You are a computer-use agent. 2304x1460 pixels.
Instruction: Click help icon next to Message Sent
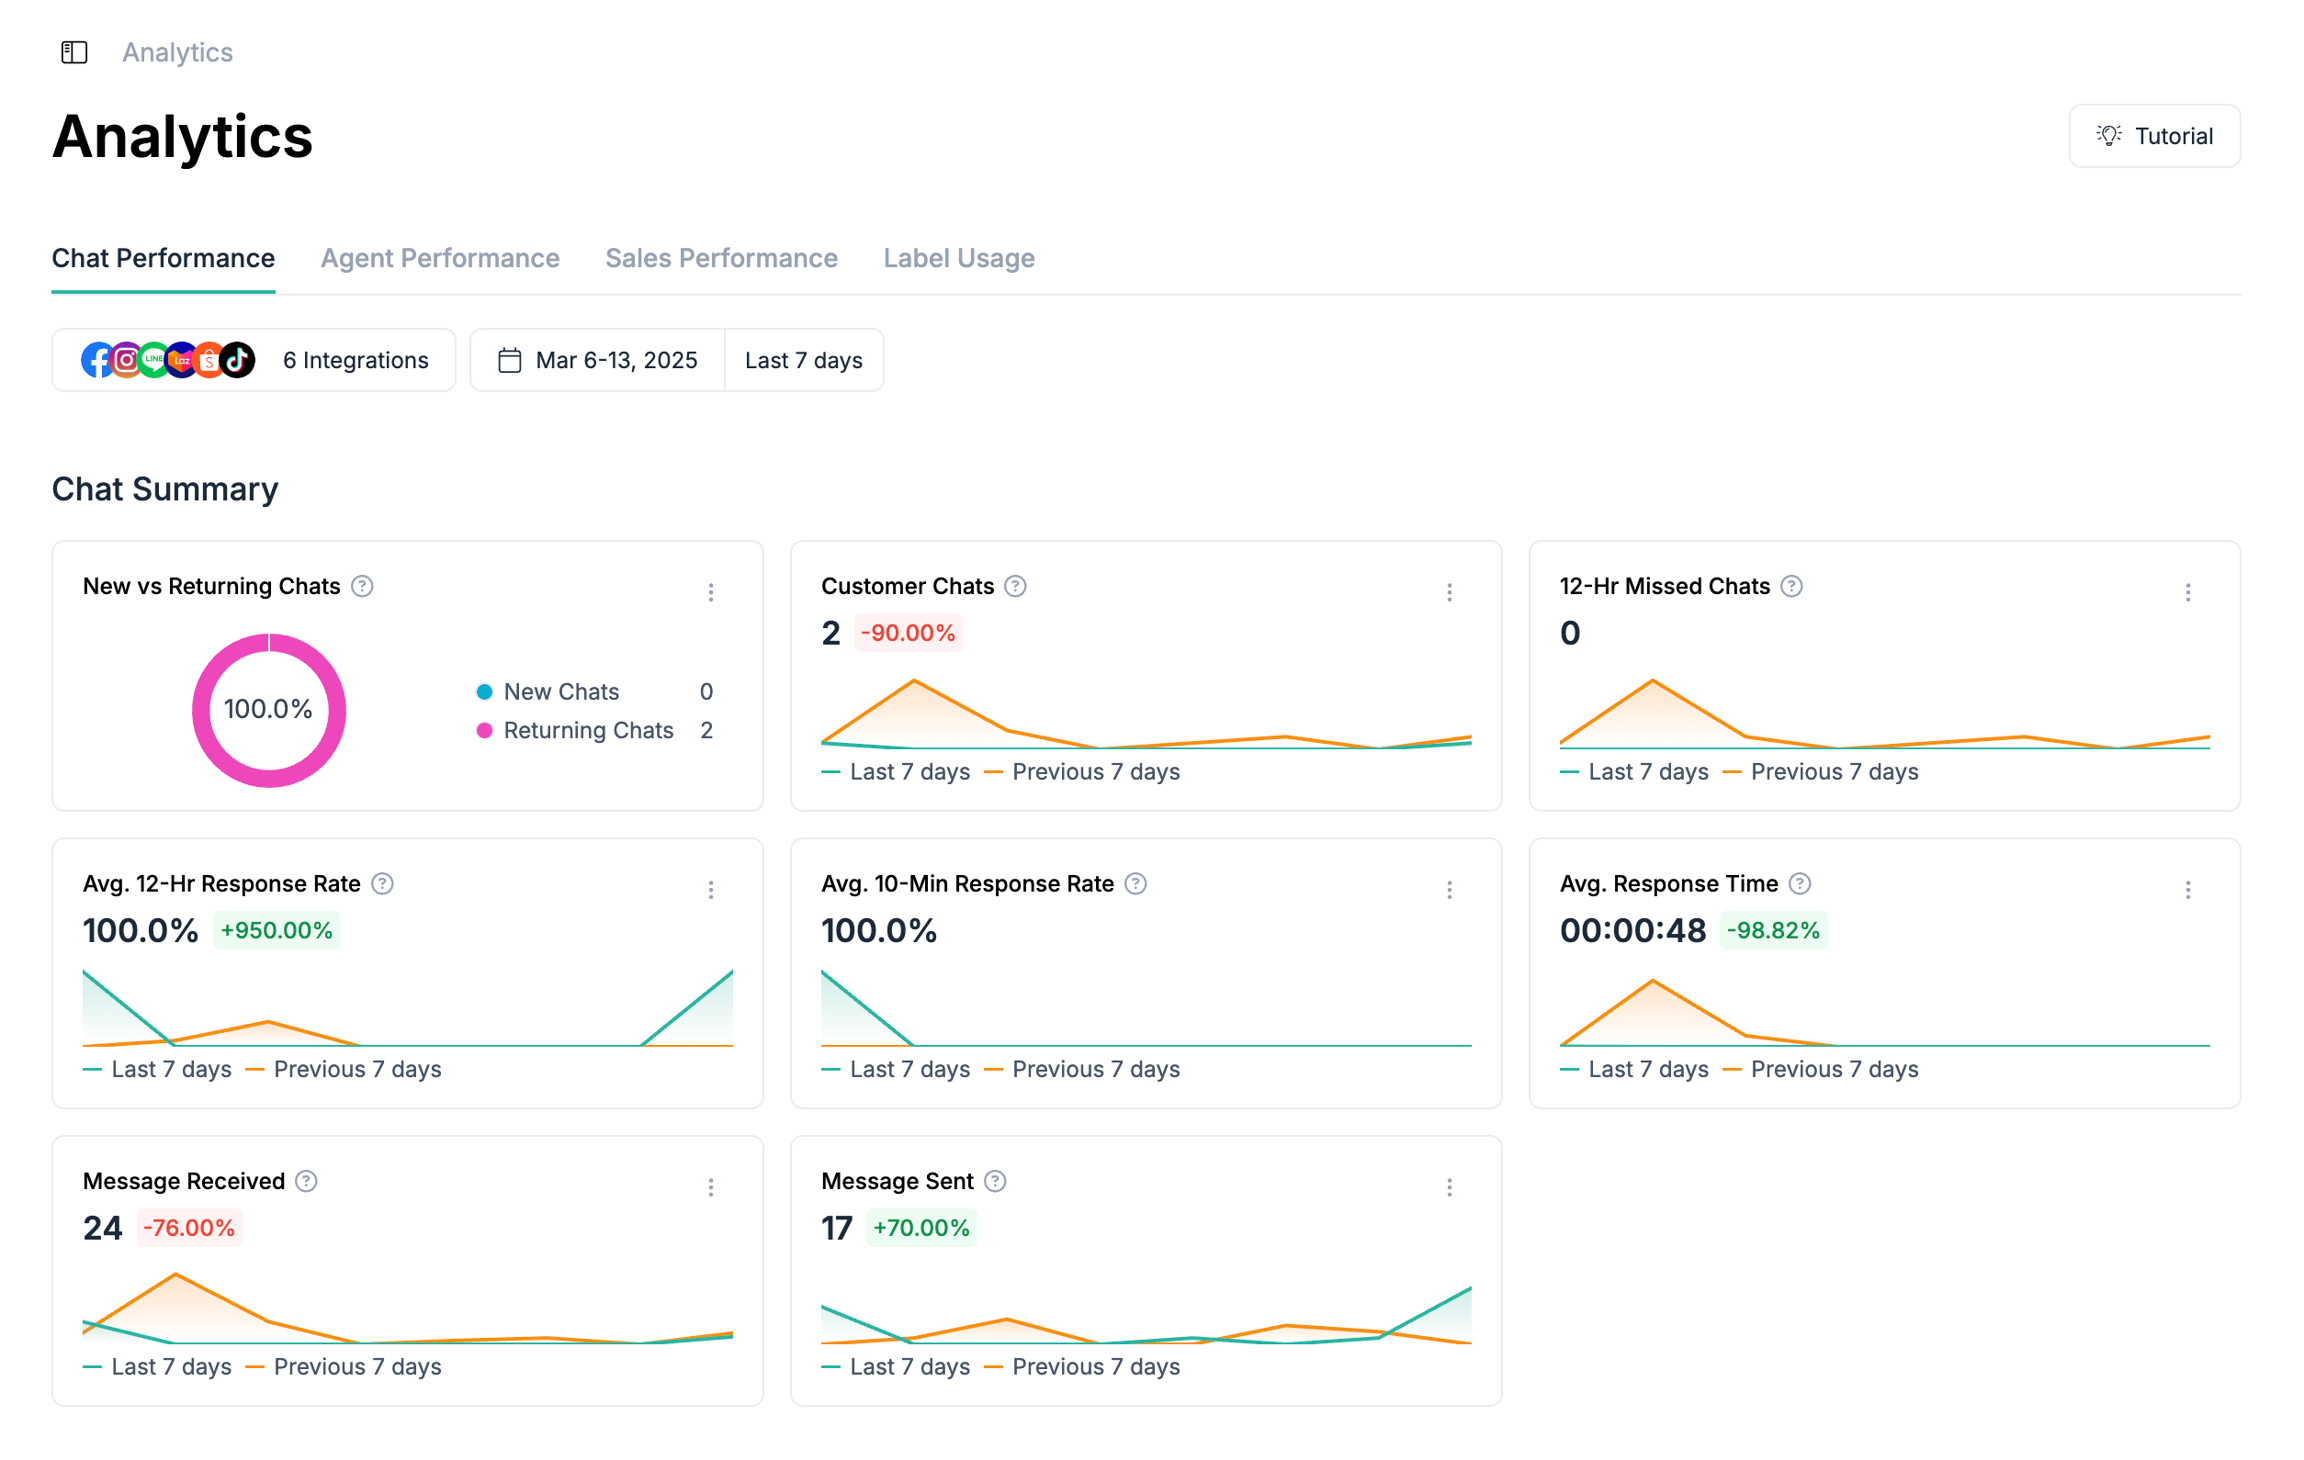click(994, 1181)
